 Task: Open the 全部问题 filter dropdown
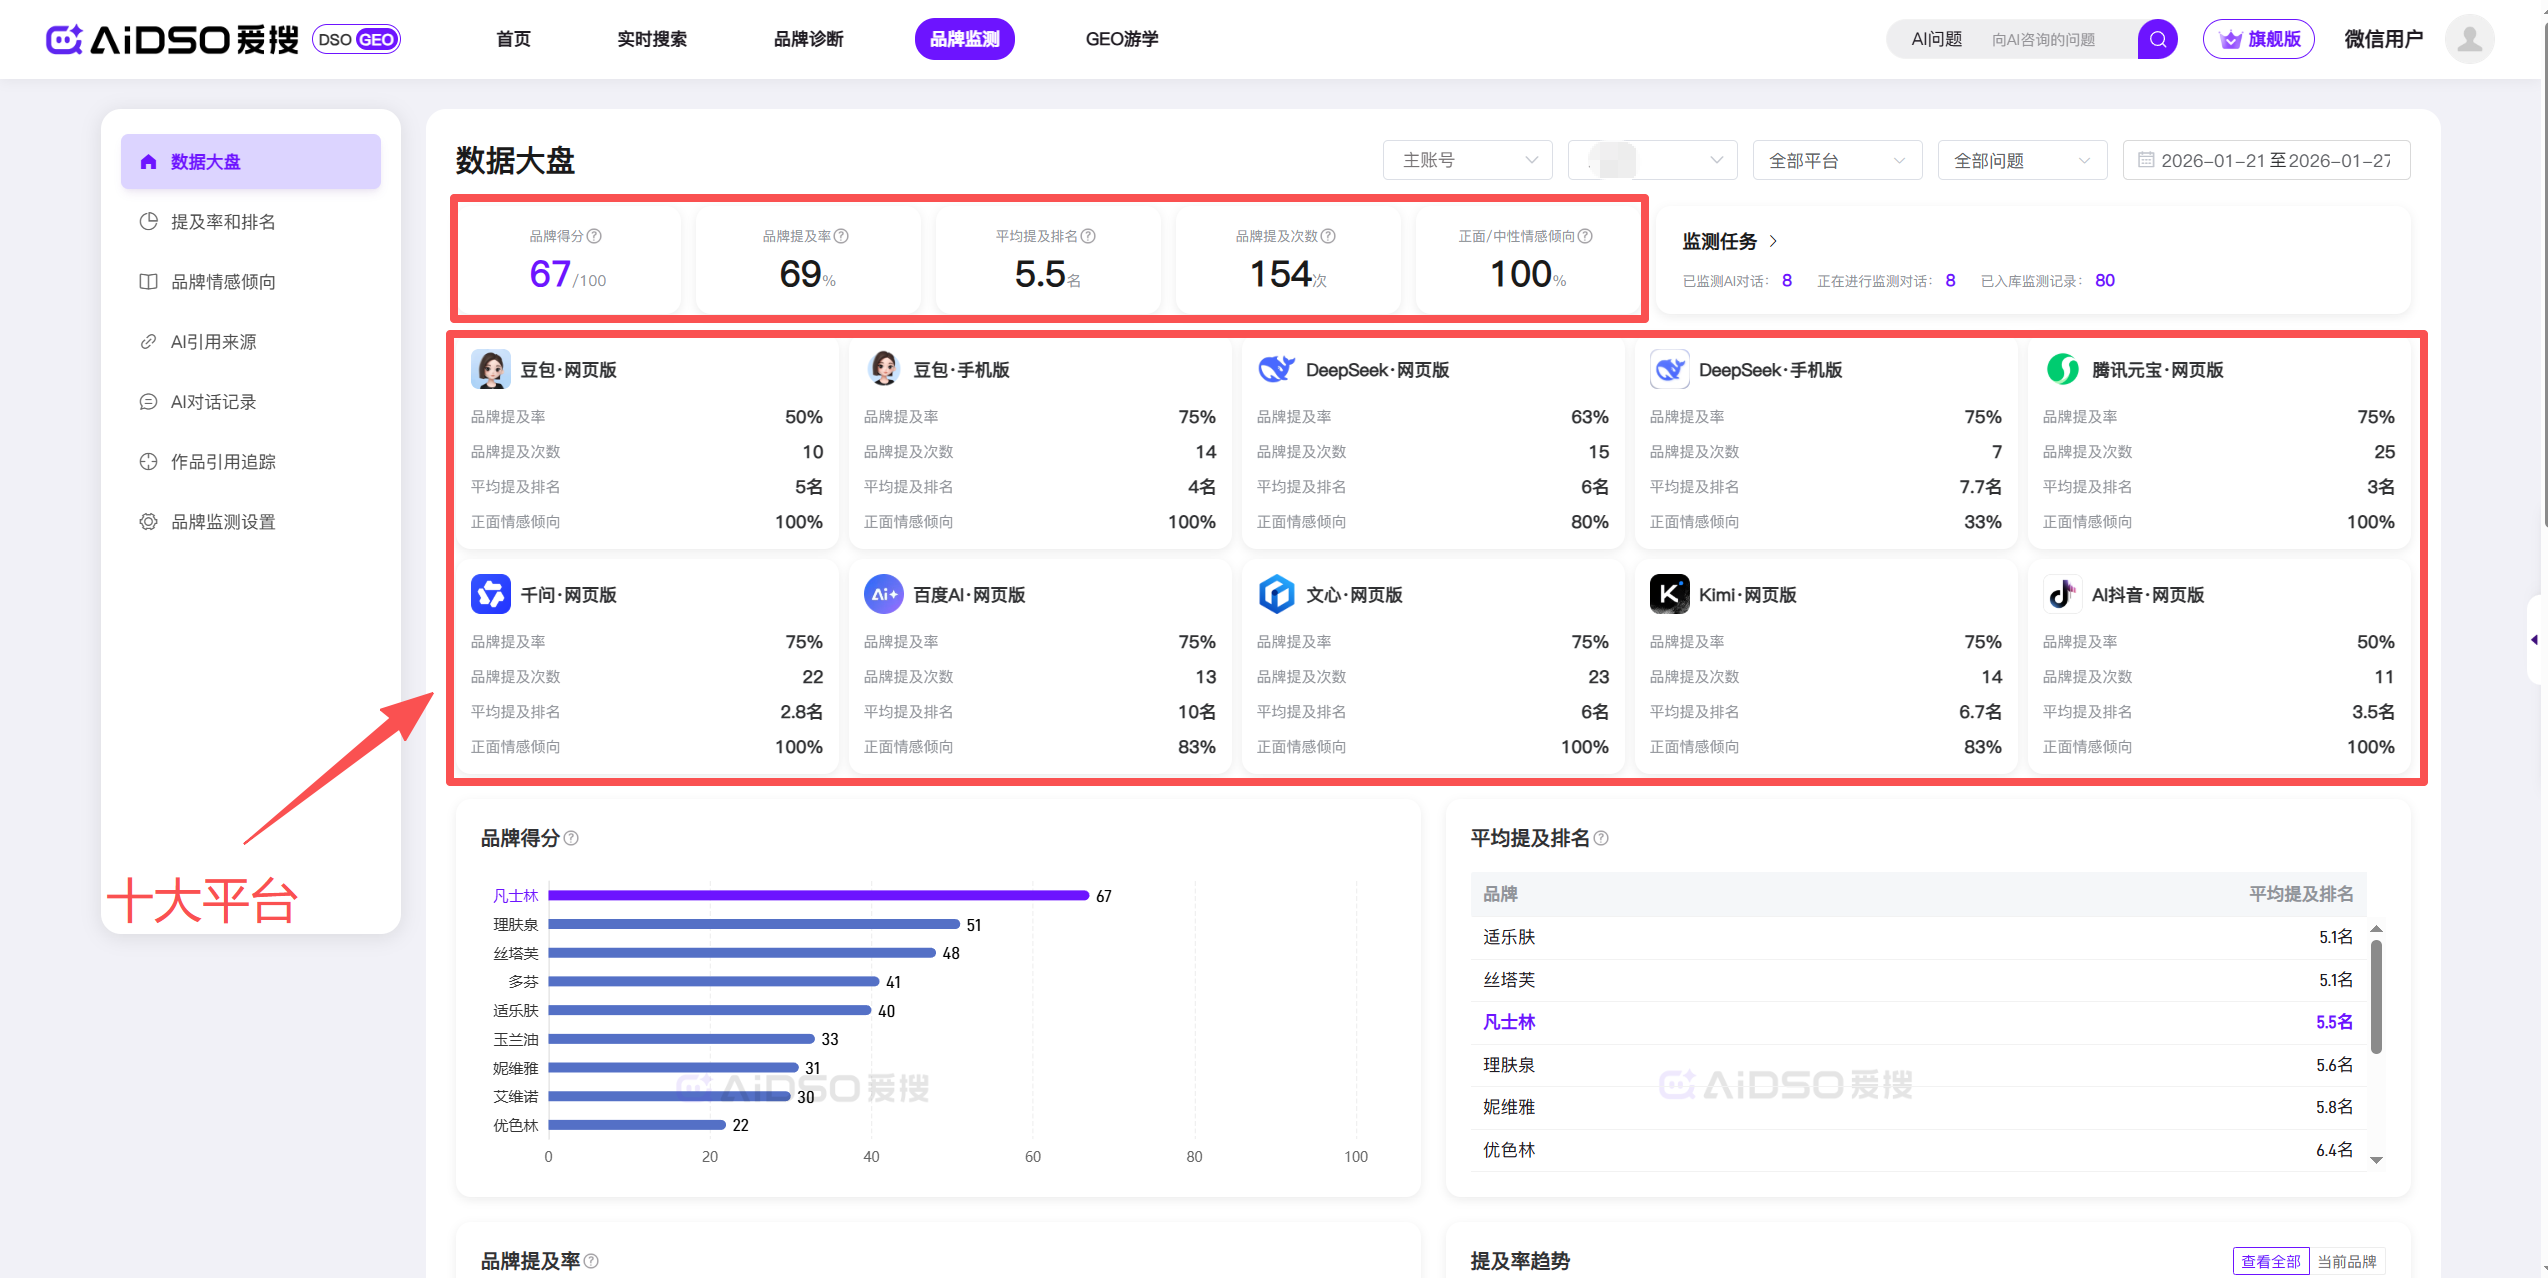2021,160
